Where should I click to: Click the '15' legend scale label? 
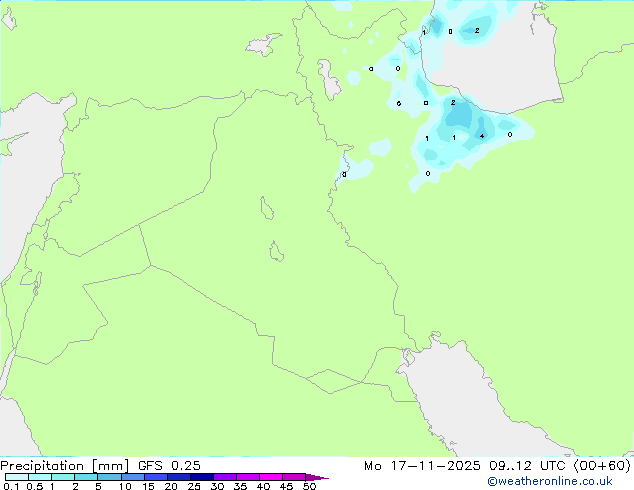[x=148, y=486]
